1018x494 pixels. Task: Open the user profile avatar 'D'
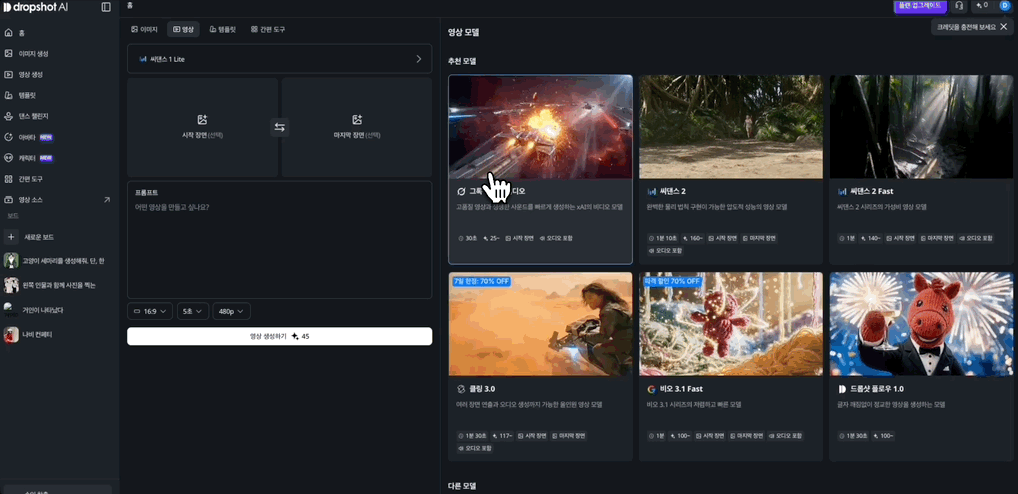[x=1005, y=6]
